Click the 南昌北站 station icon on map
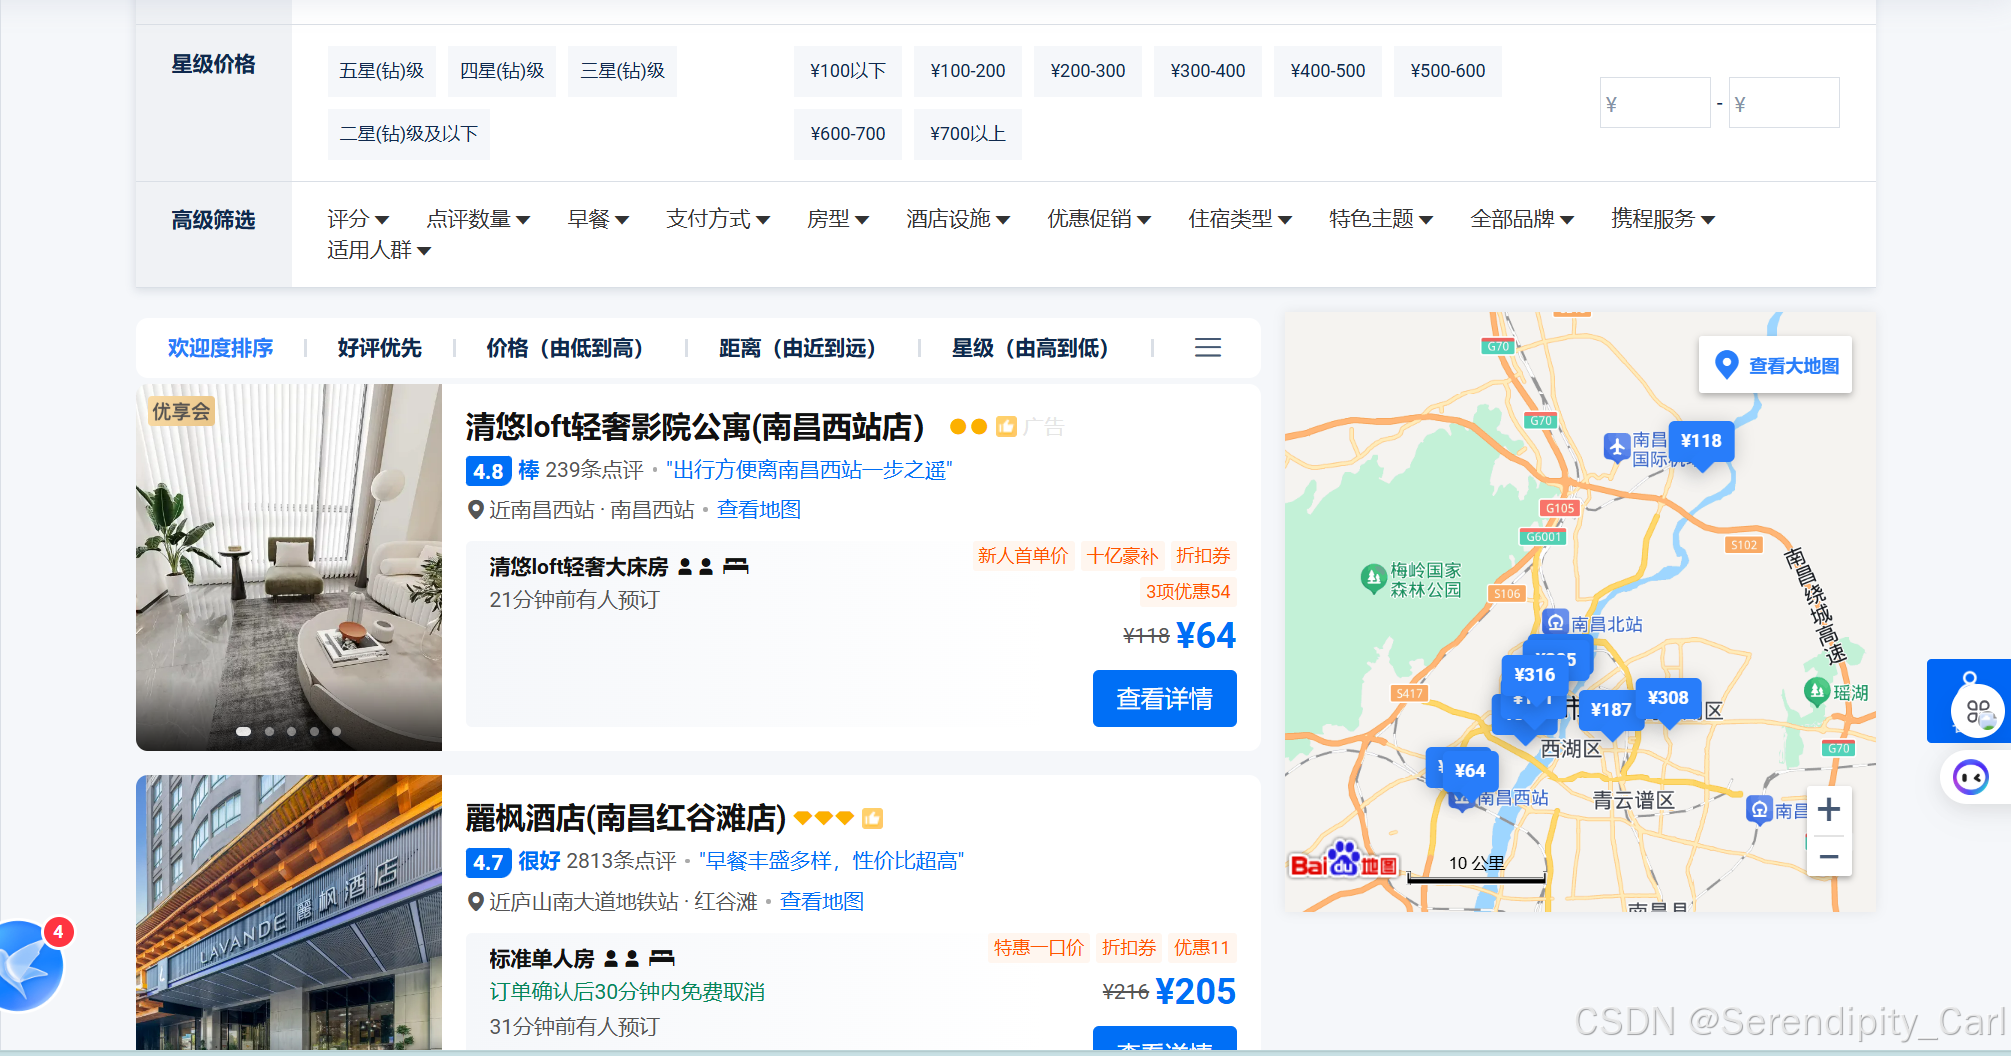The width and height of the screenshot is (2011, 1056). point(1556,623)
